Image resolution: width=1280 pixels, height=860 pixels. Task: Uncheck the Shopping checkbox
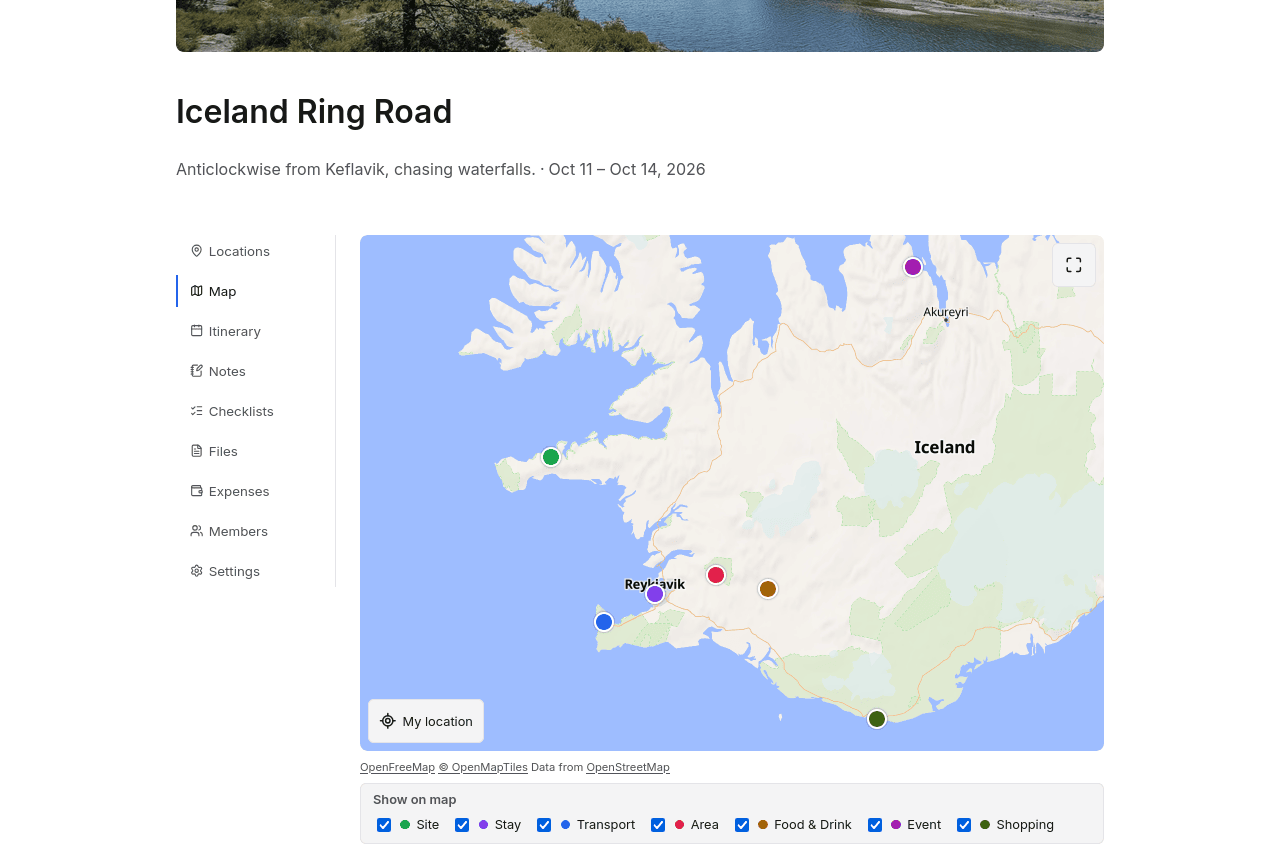[964, 825]
